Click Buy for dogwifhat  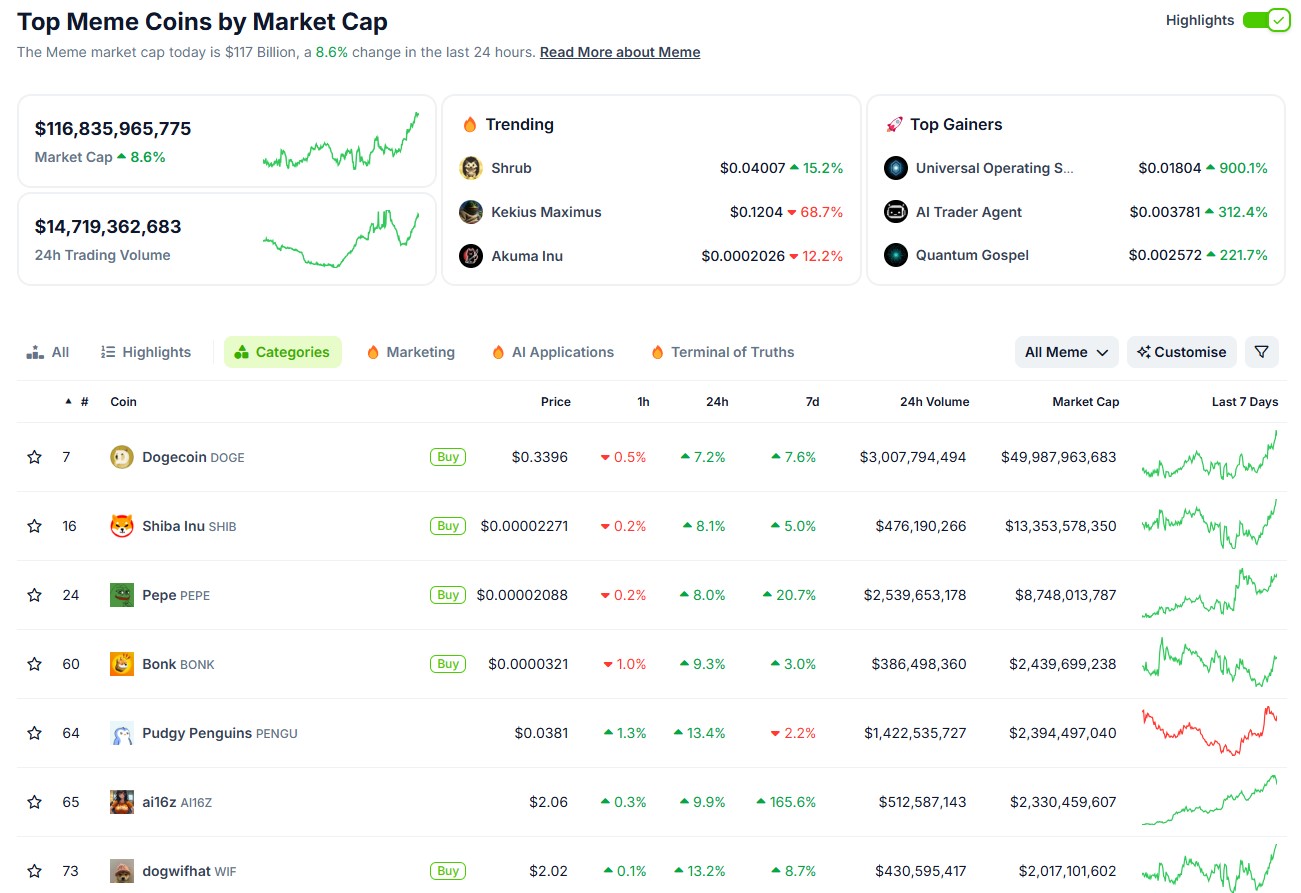[x=448, y=871]
